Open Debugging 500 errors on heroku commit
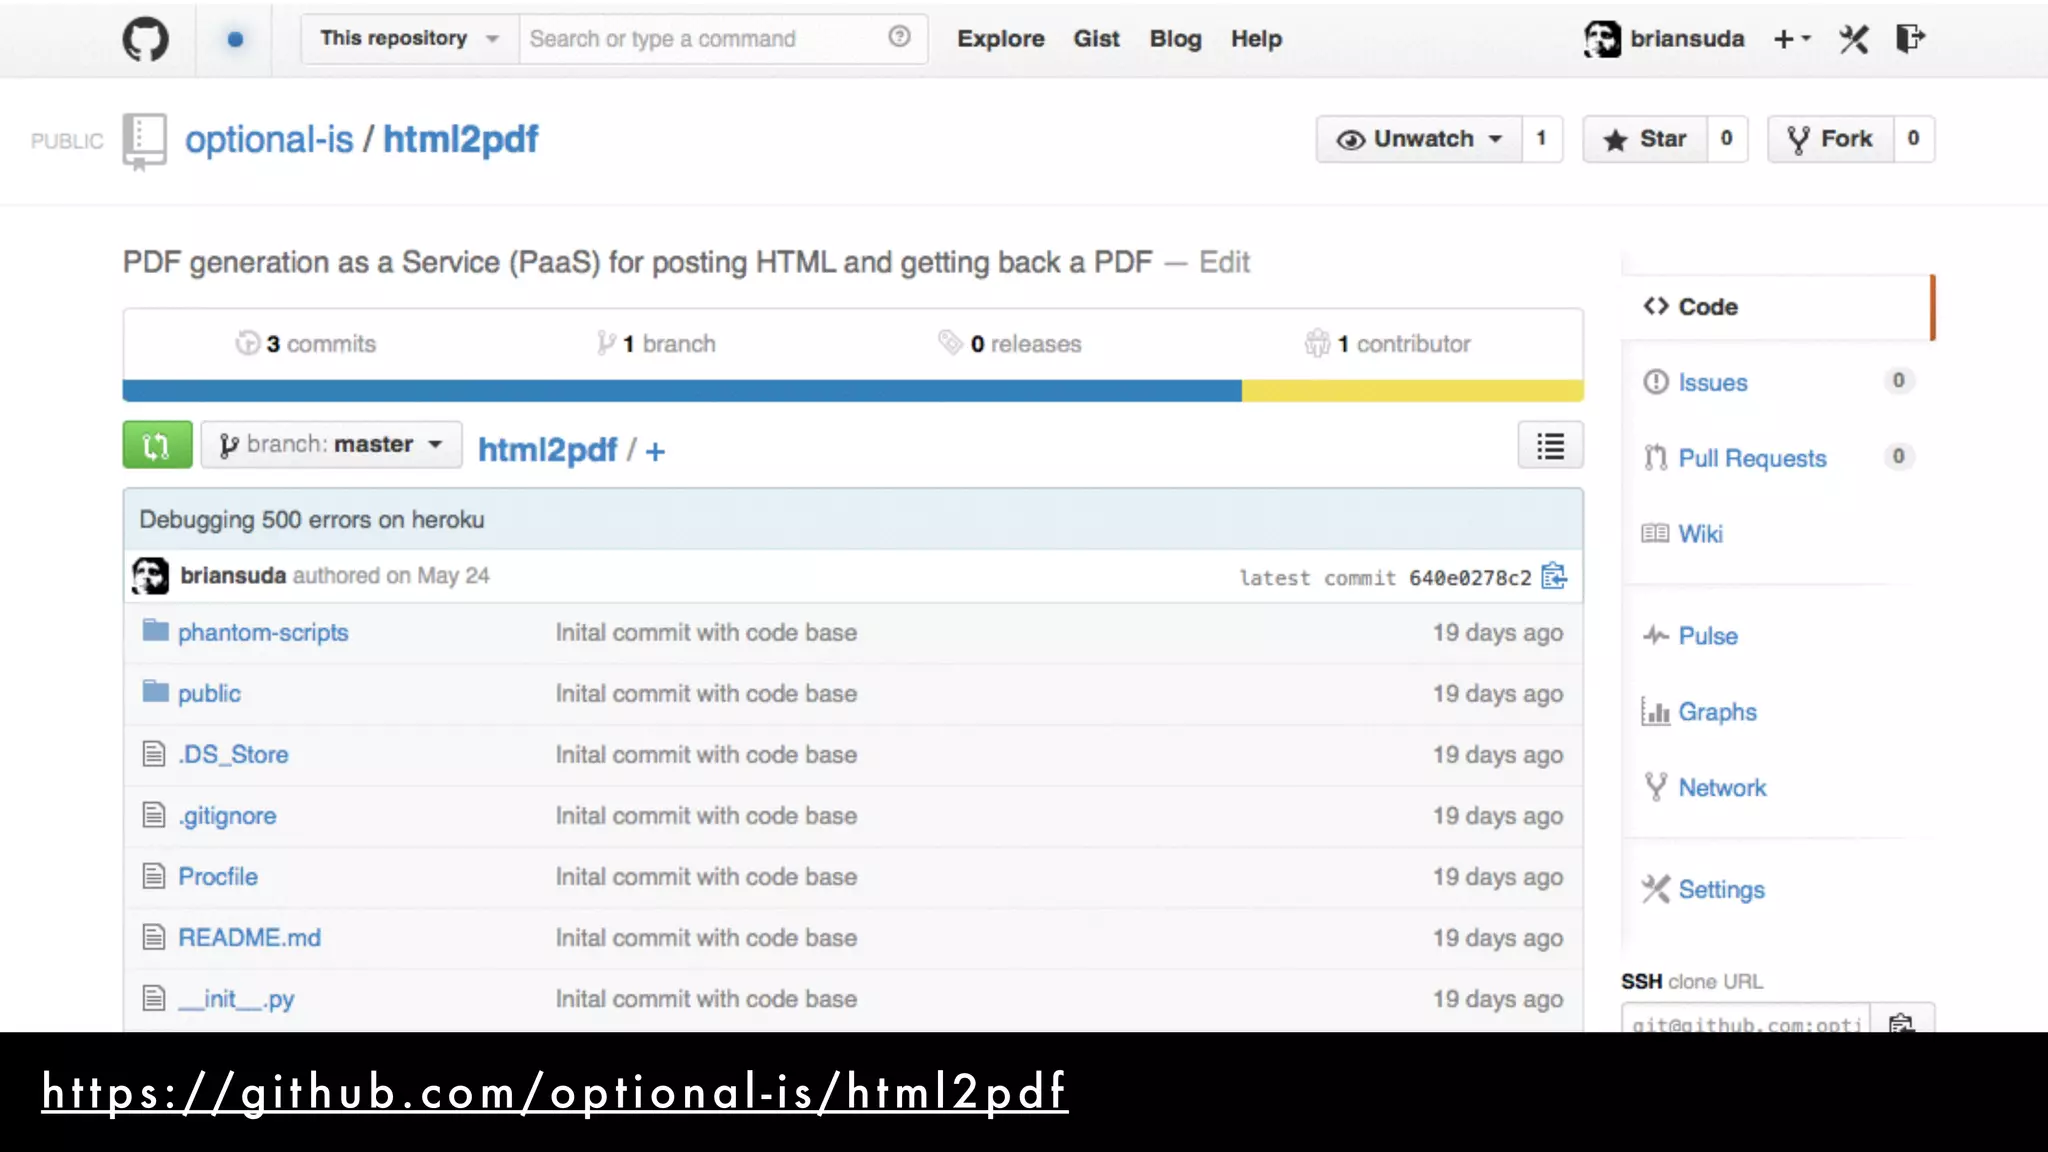Viewport: 2048px width, 1152px height. pos(312,519)
